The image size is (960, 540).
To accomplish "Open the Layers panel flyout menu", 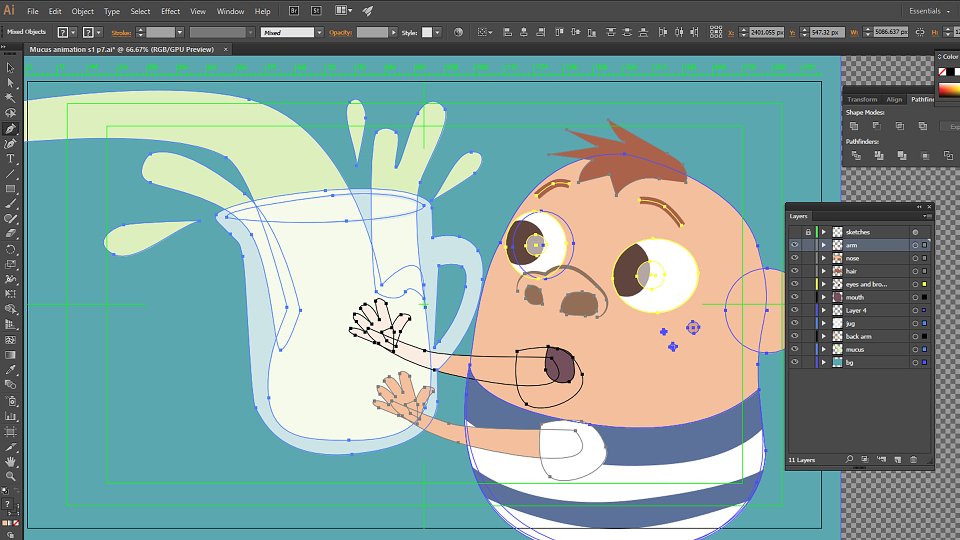I will coord(927,216).
